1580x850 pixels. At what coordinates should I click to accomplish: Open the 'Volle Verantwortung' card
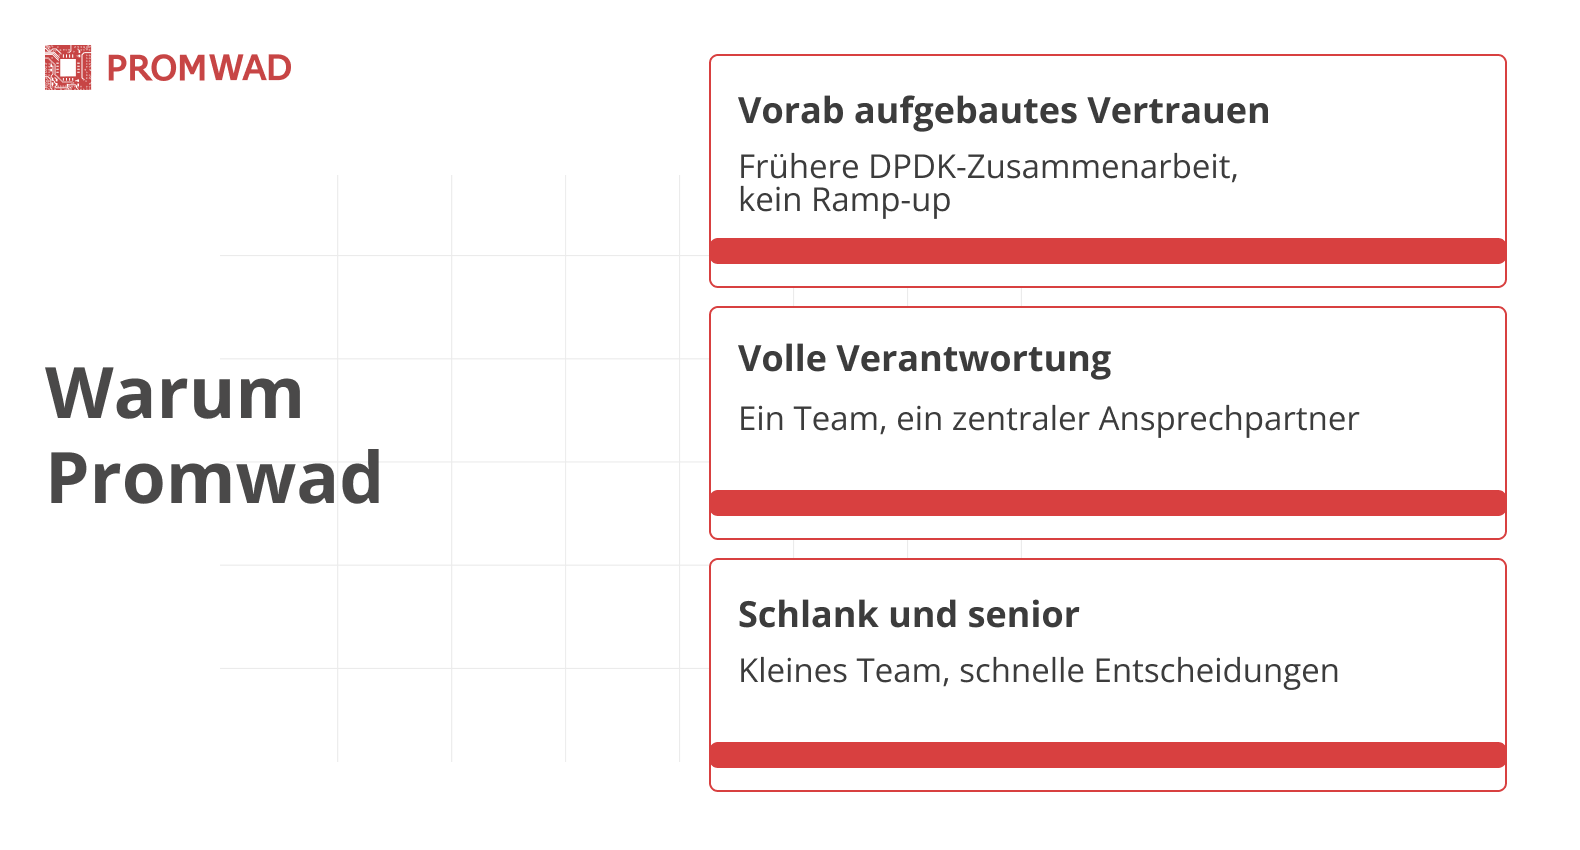point(1108,423)
